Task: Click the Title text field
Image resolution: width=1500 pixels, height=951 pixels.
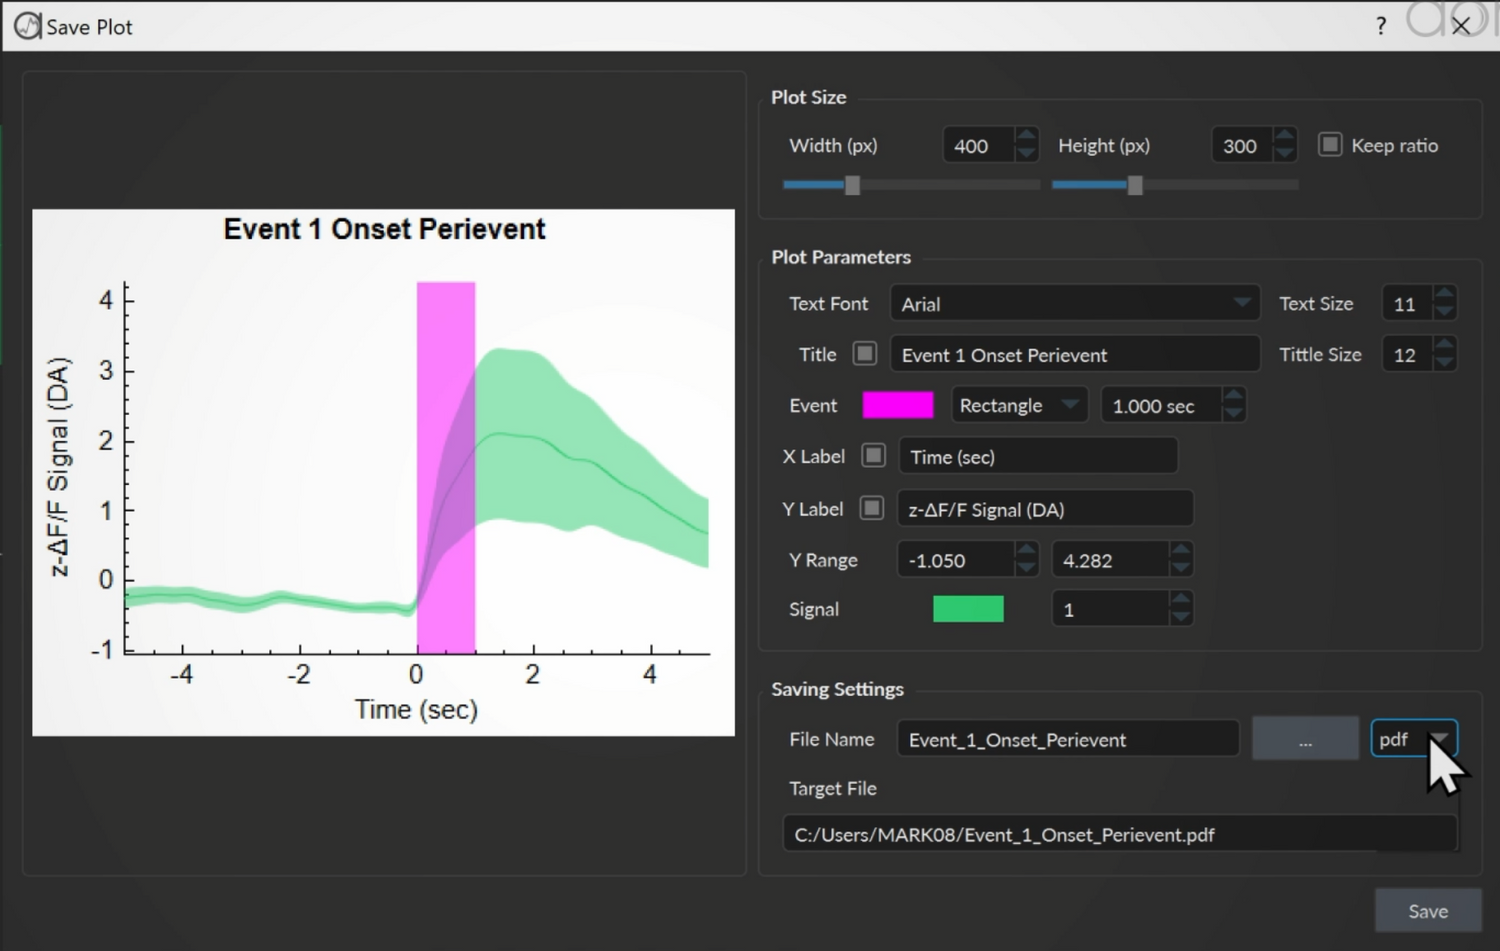Action: pos(1074,355)
